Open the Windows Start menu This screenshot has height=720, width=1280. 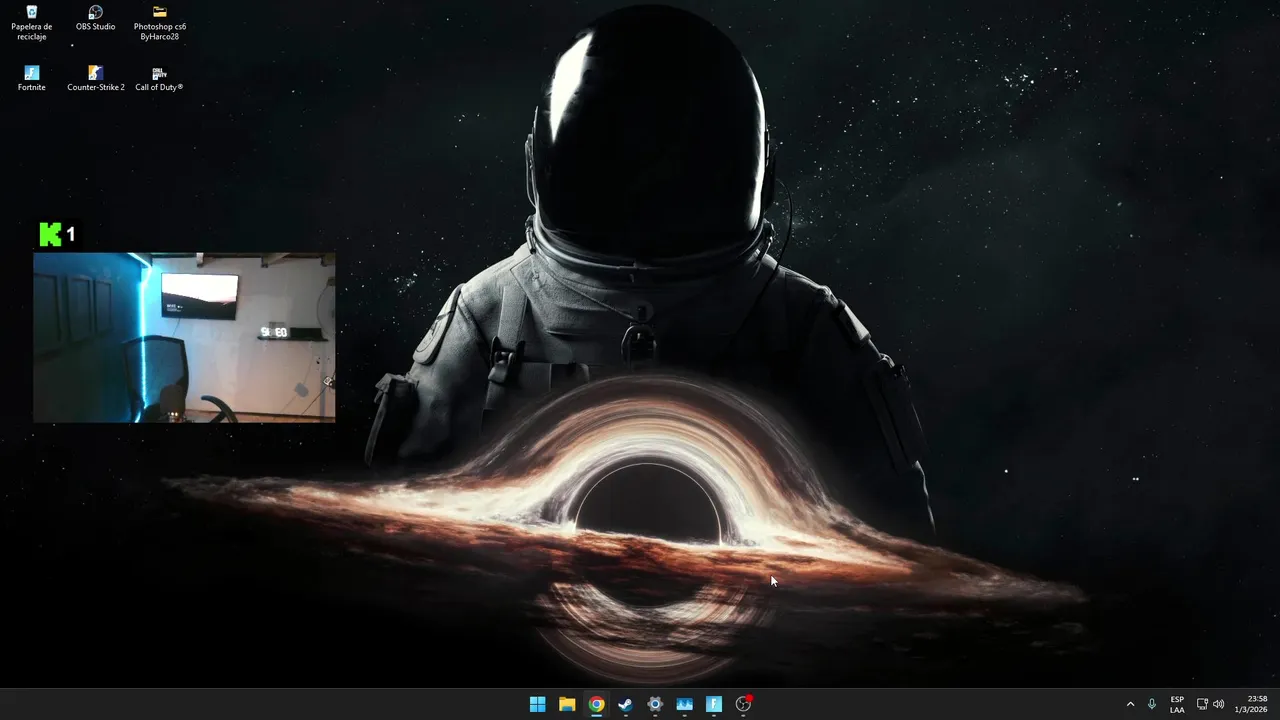537,704
